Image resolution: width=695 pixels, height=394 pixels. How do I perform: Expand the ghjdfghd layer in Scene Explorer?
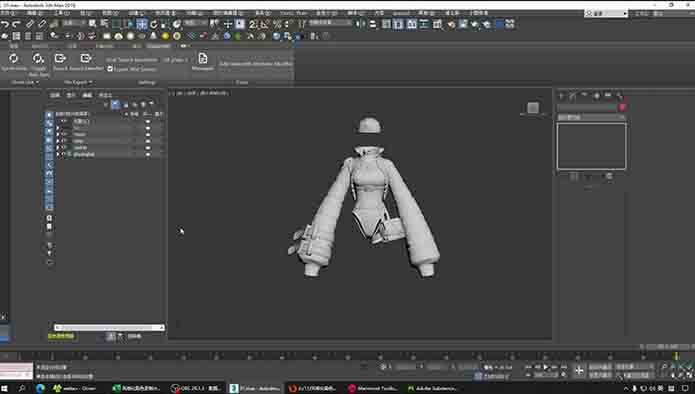[58, 154]
